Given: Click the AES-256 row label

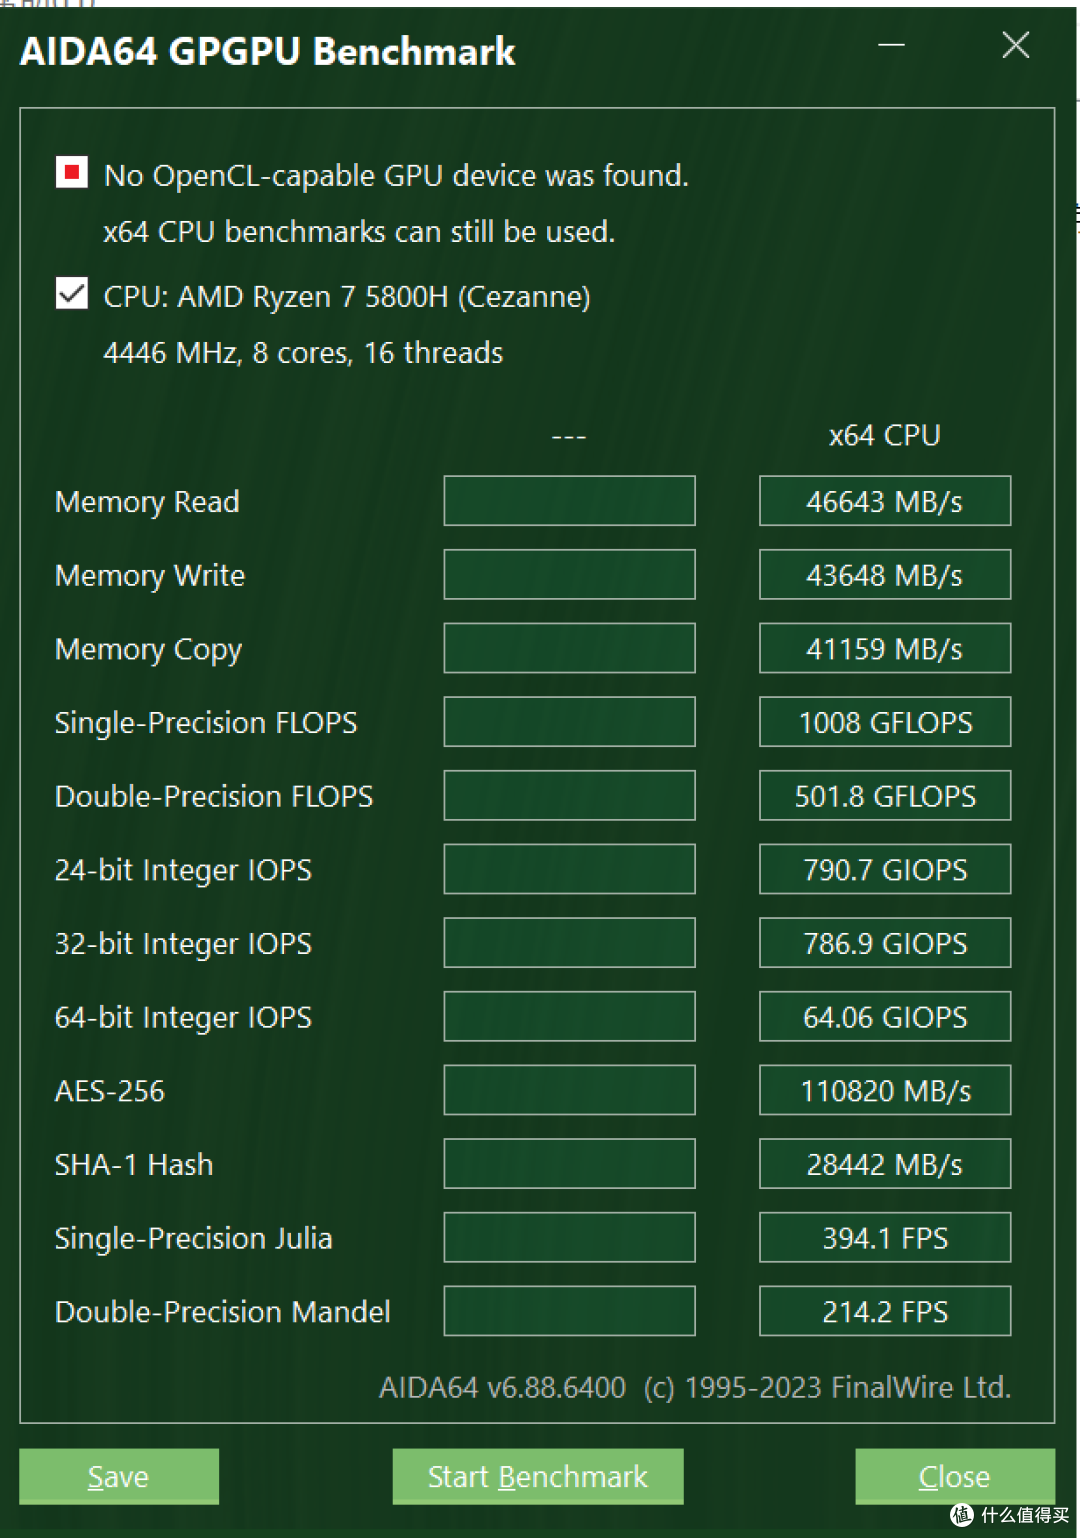Looking at the screenshot, I should pyautogui.click(x=110, y=1091).
